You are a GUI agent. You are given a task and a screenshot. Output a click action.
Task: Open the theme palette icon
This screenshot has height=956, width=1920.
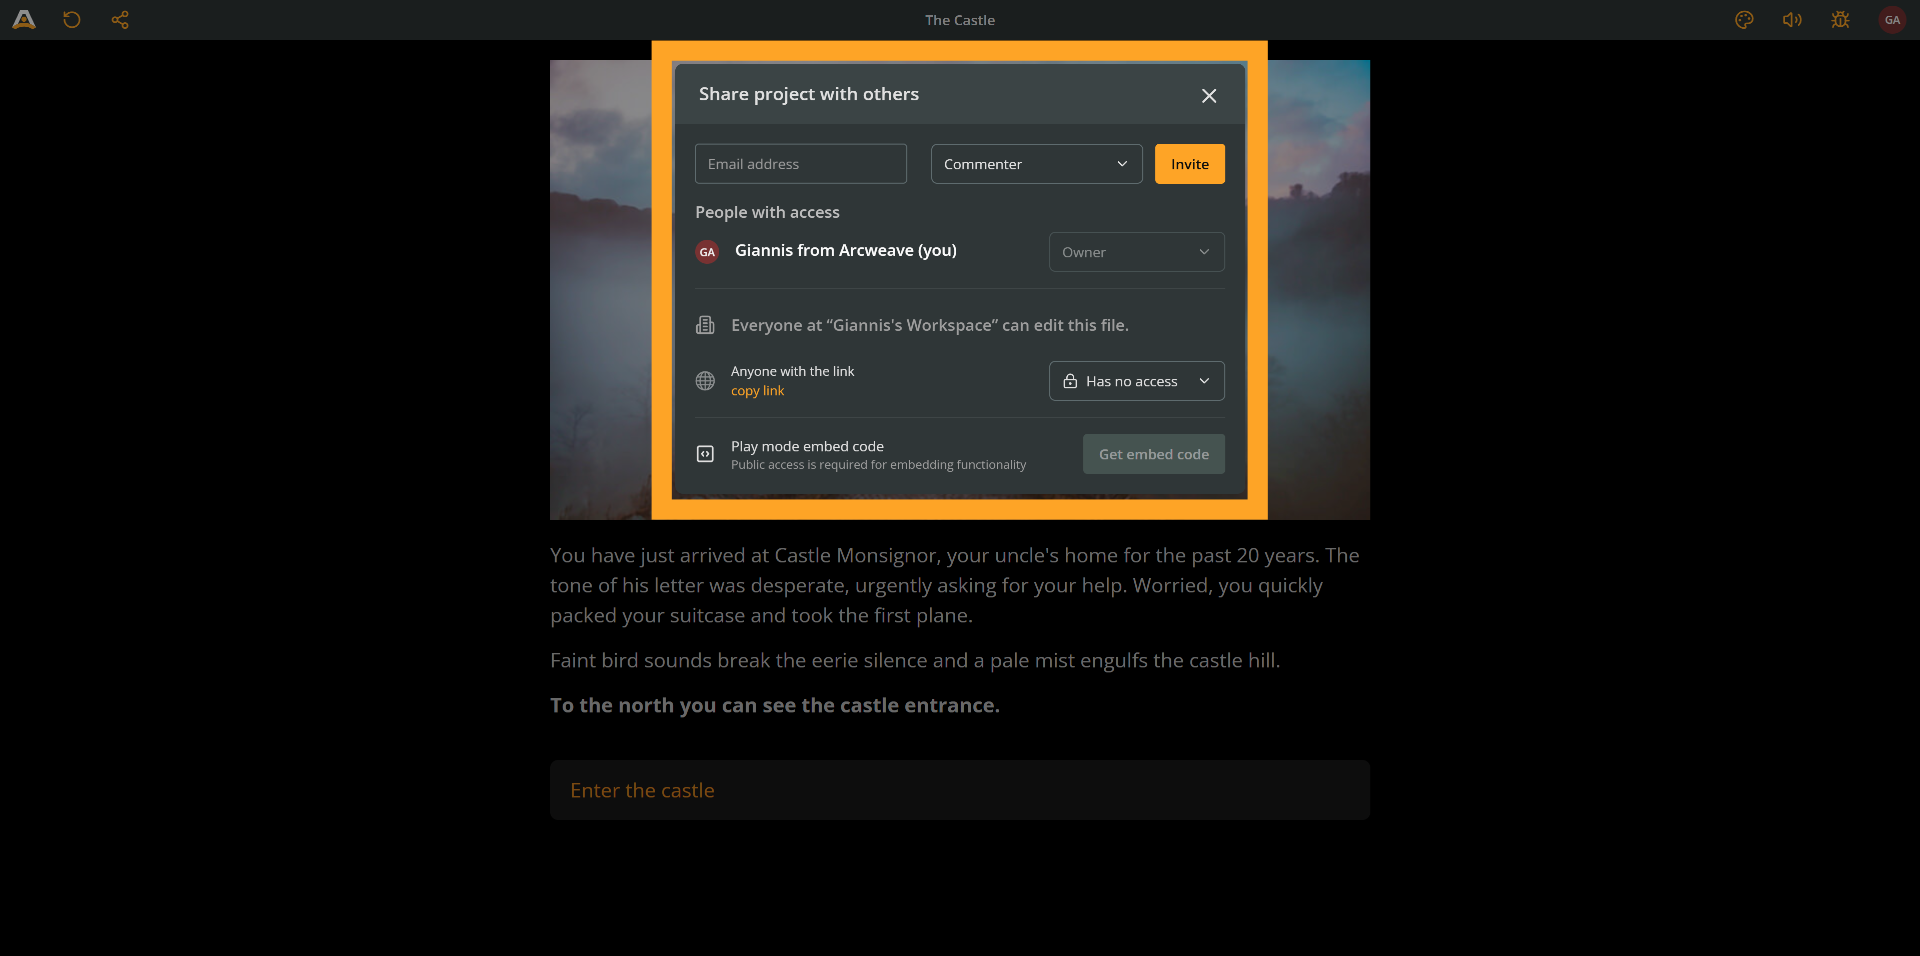point(1744,19)
